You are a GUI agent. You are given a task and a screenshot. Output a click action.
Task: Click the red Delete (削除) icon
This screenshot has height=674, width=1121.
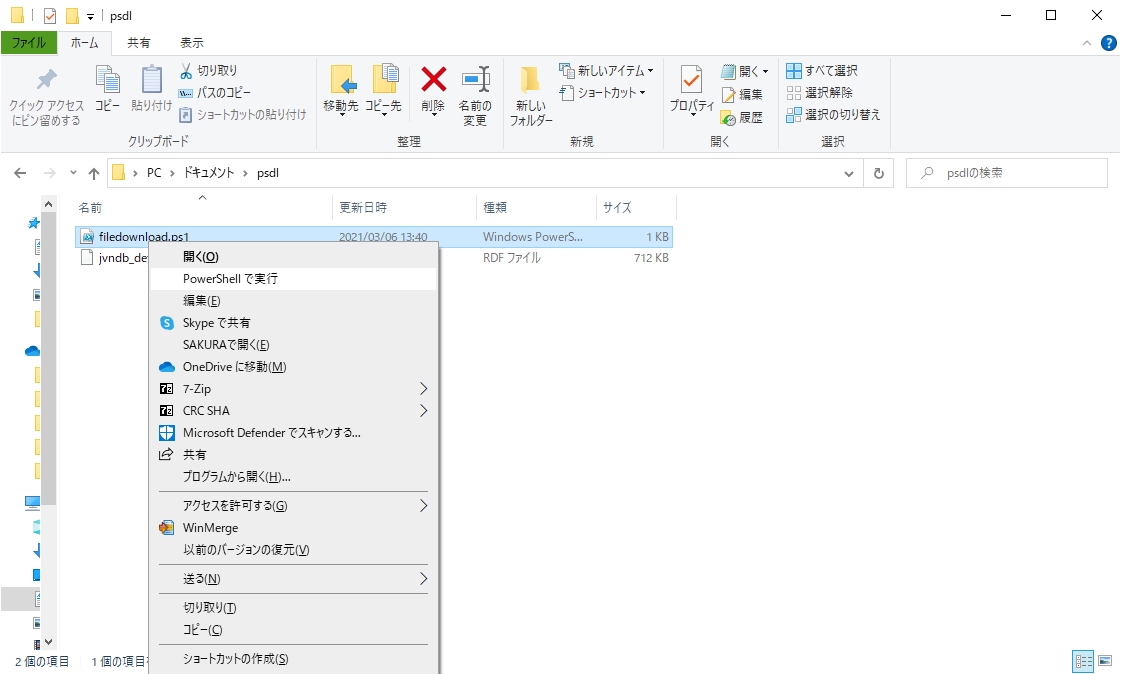(433, 89)
